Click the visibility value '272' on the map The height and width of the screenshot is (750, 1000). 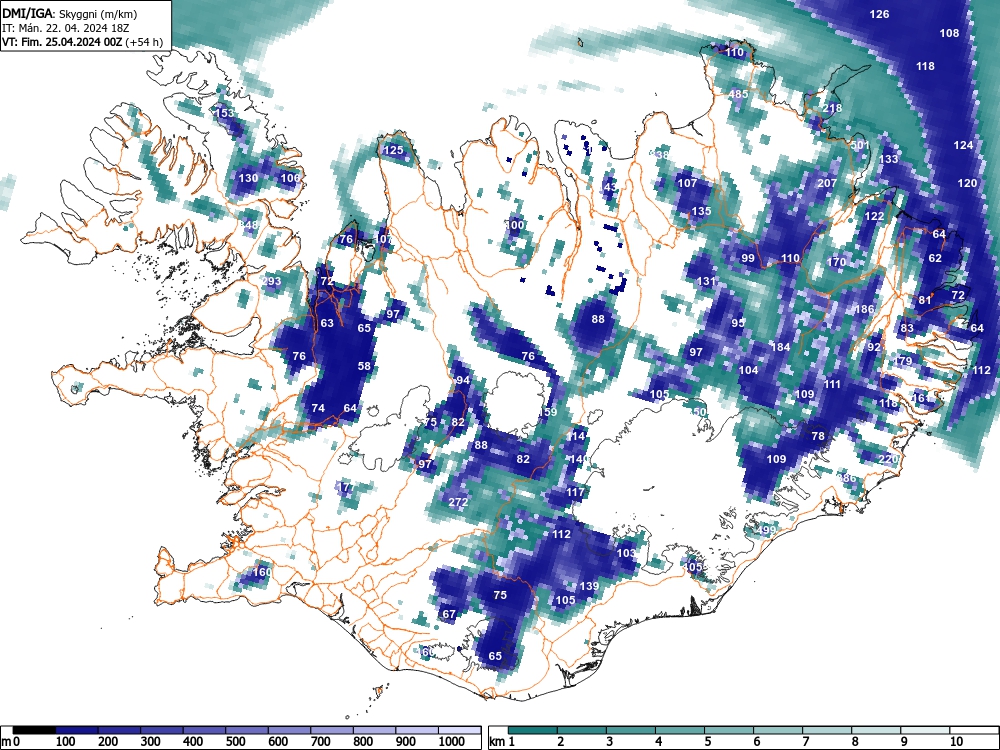point(458,503)
